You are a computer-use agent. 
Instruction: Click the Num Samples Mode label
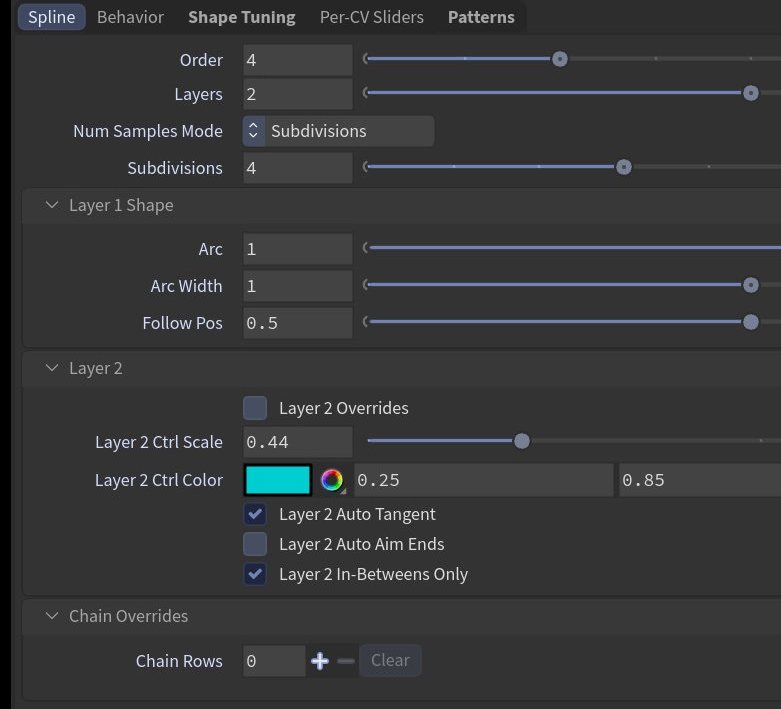coord(148,131)
